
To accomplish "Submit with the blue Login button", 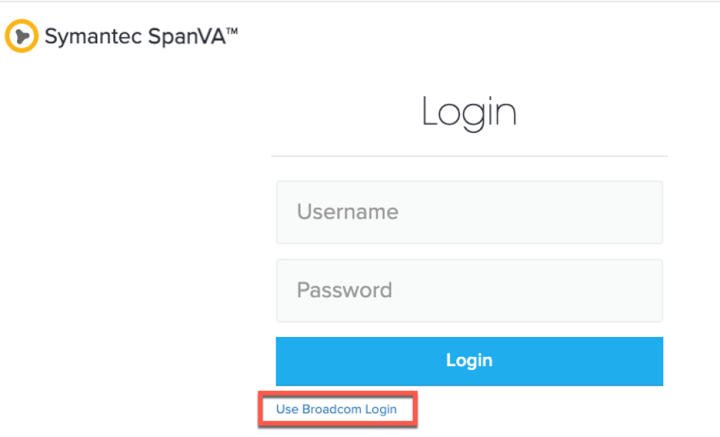I will pos(469,361).
